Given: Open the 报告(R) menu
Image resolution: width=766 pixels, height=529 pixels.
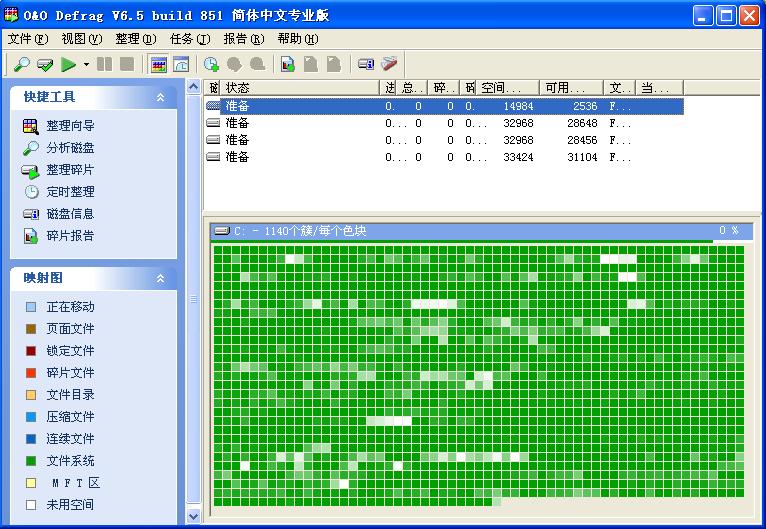Looking at the screenshot, I should [243, 39].
